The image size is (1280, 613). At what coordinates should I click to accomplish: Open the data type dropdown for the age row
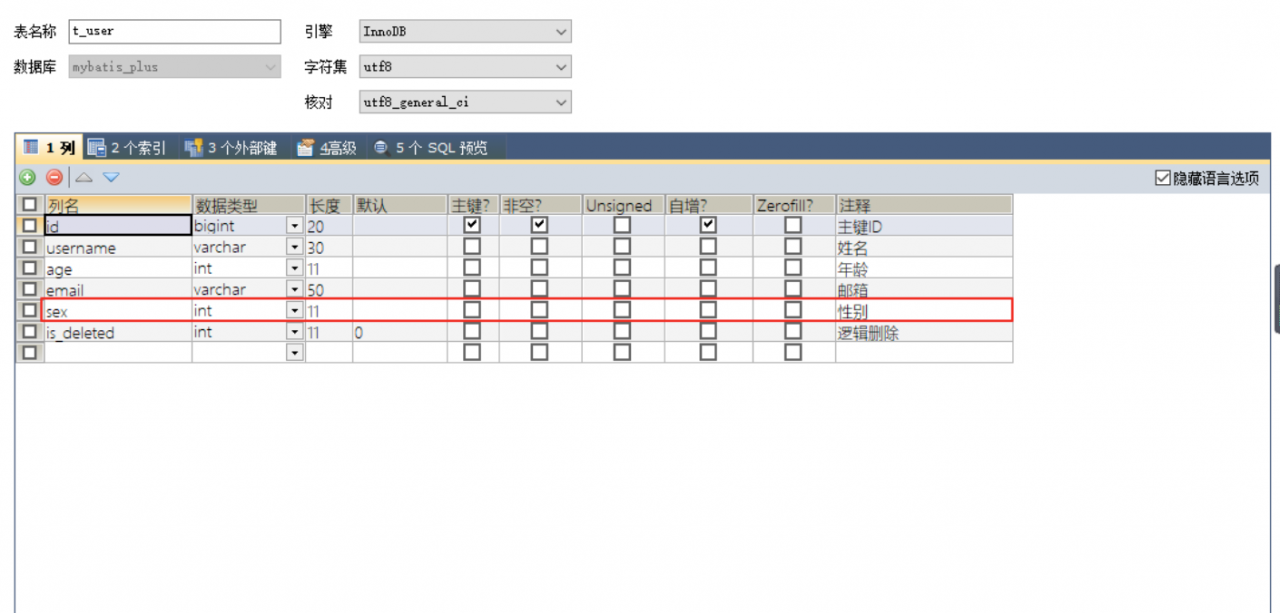point(295,268)
